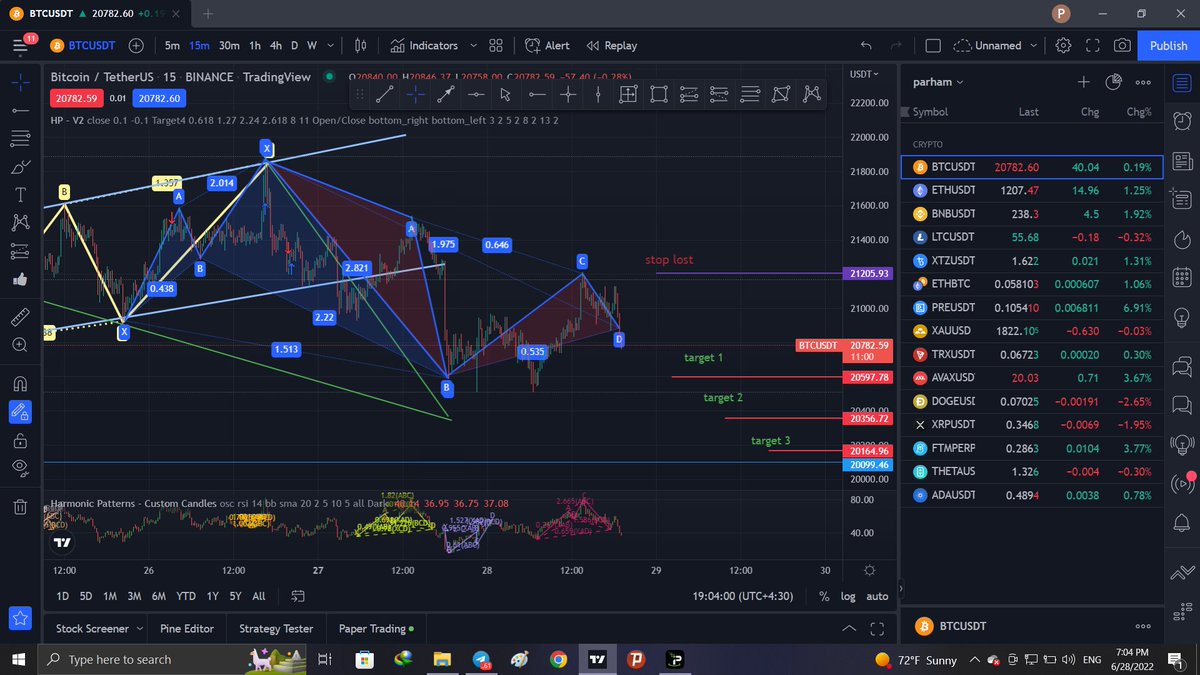Image resolution: width=1200 pixels, height=675 pixels.
Task: Open indicator templates grid icon
Action: 496,45
